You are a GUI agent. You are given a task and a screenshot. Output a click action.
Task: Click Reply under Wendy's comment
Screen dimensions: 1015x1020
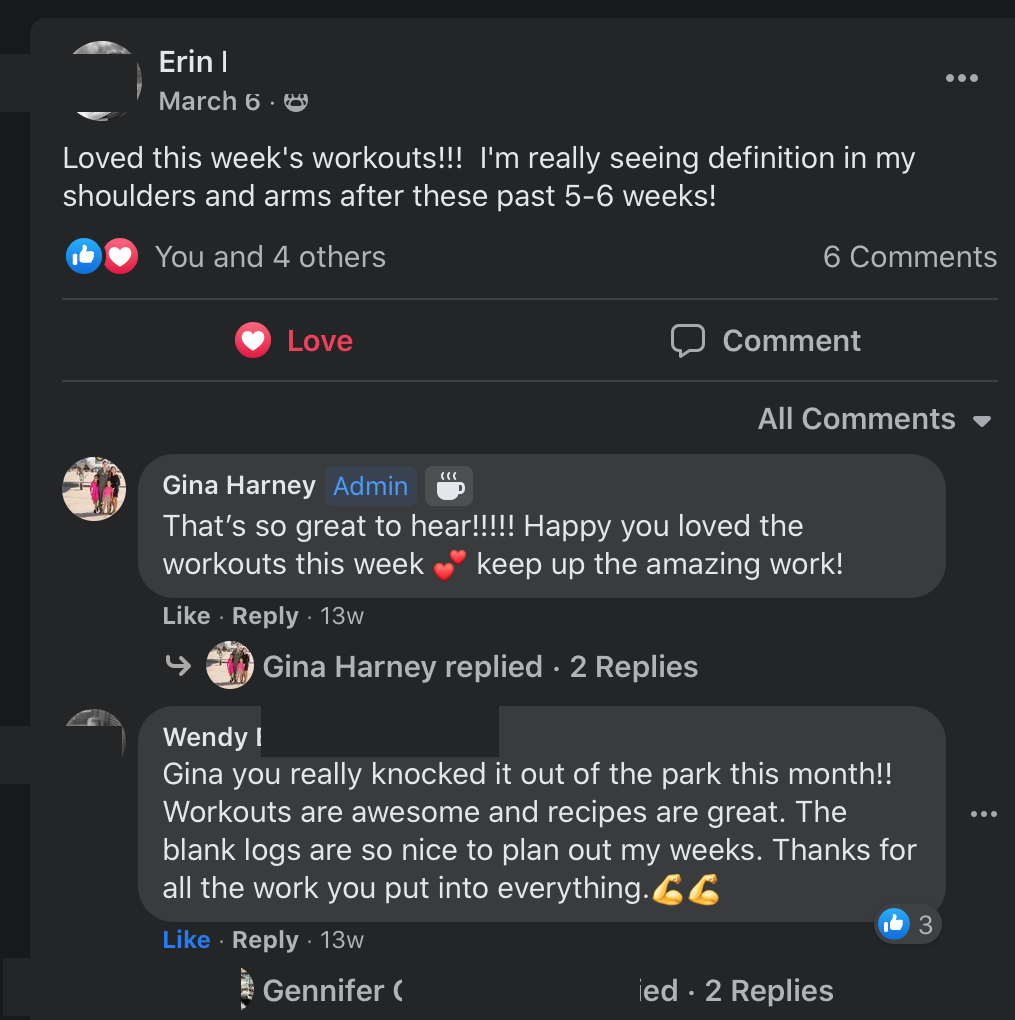(265, 940)
